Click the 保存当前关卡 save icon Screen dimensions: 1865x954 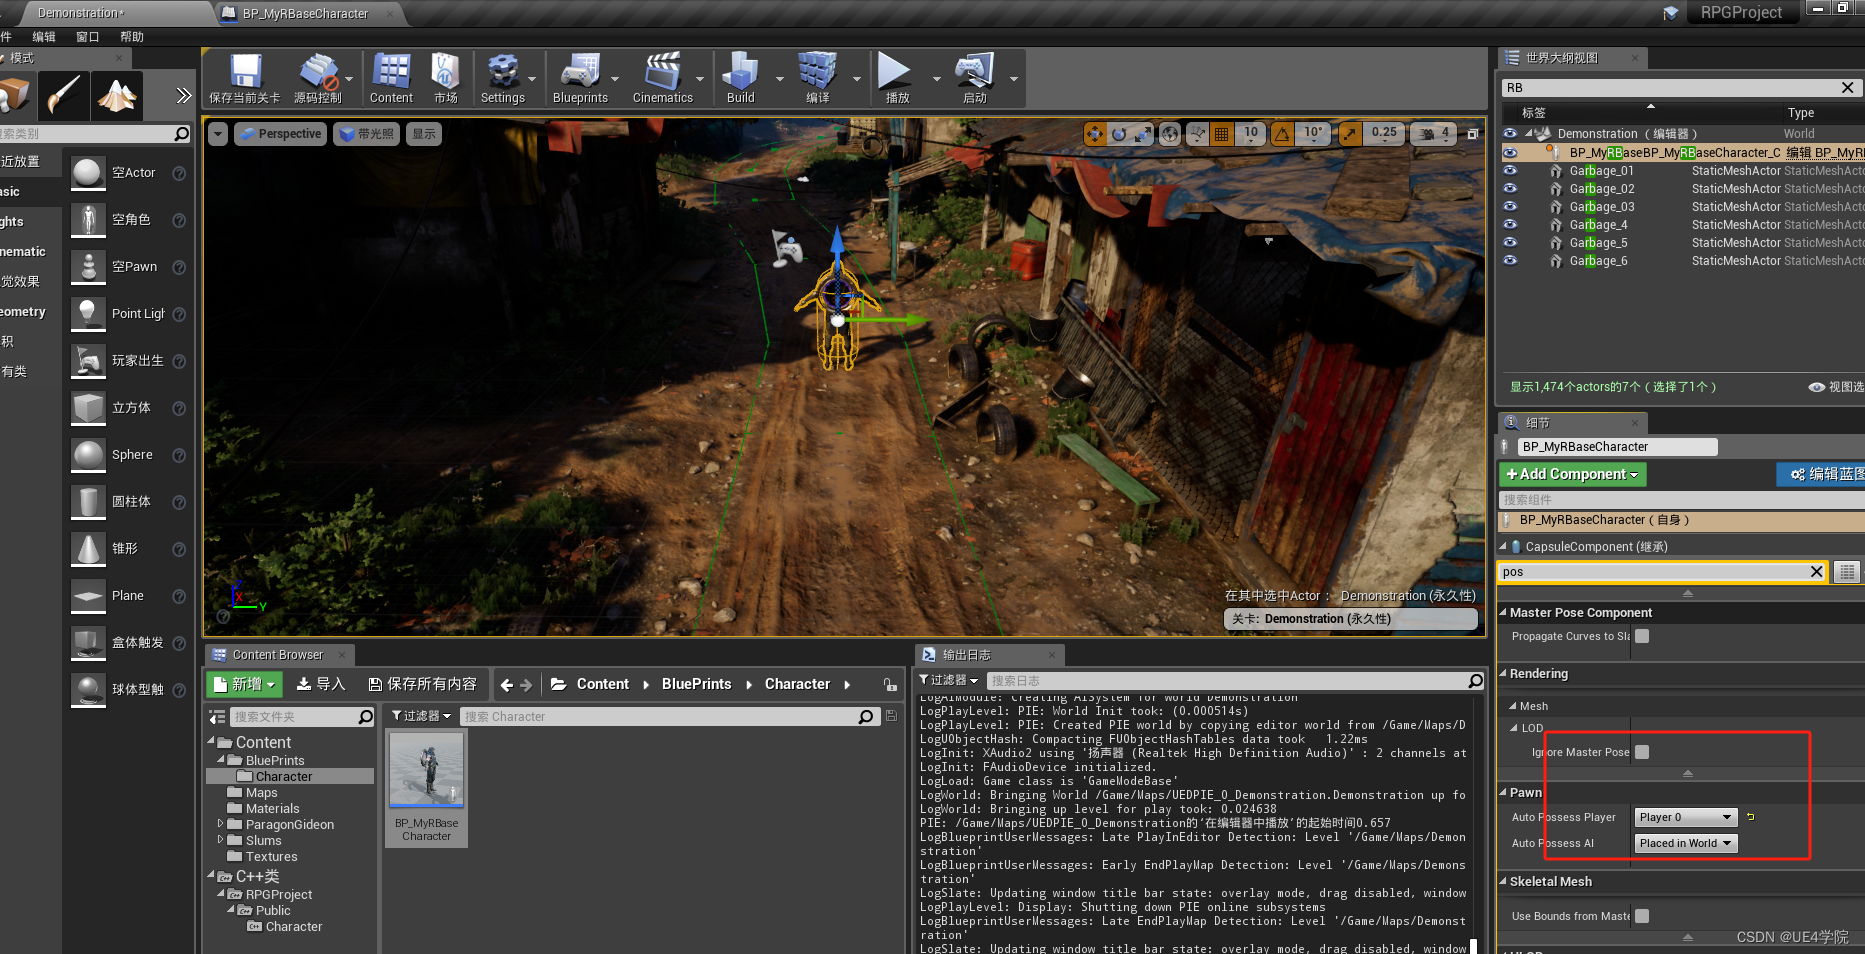[x=243, y=78]
